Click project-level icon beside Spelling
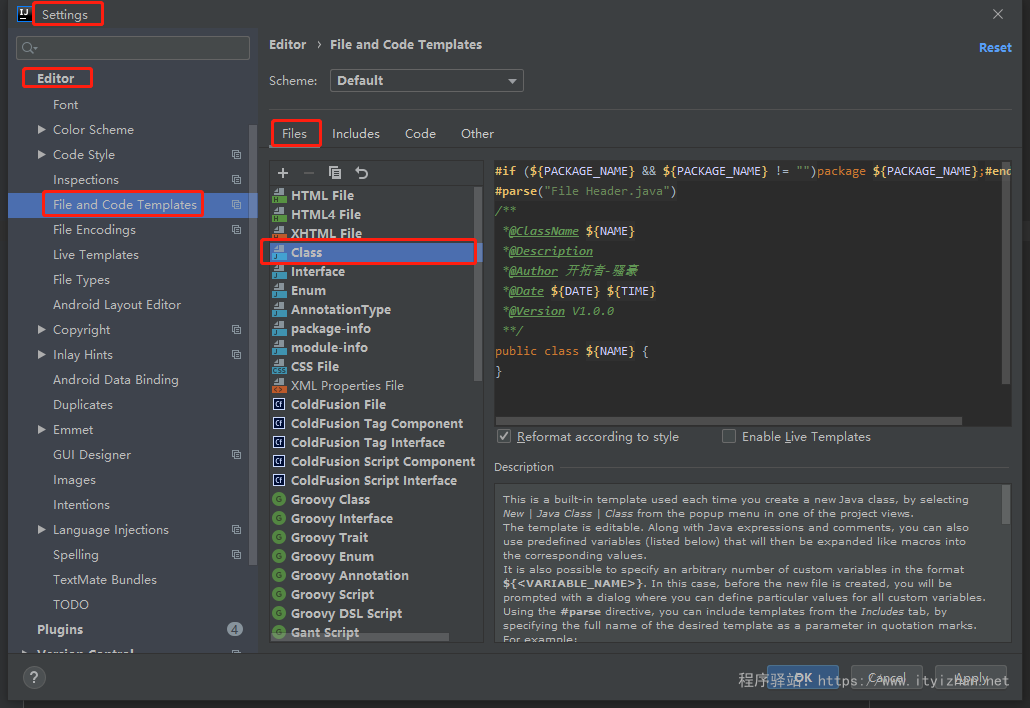This screenshot has width=1030, height=708. tap(236, 554)
